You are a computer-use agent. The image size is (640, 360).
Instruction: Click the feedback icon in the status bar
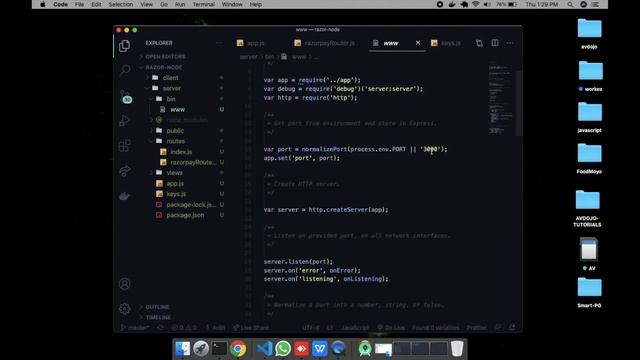click(x=498, y=327)
